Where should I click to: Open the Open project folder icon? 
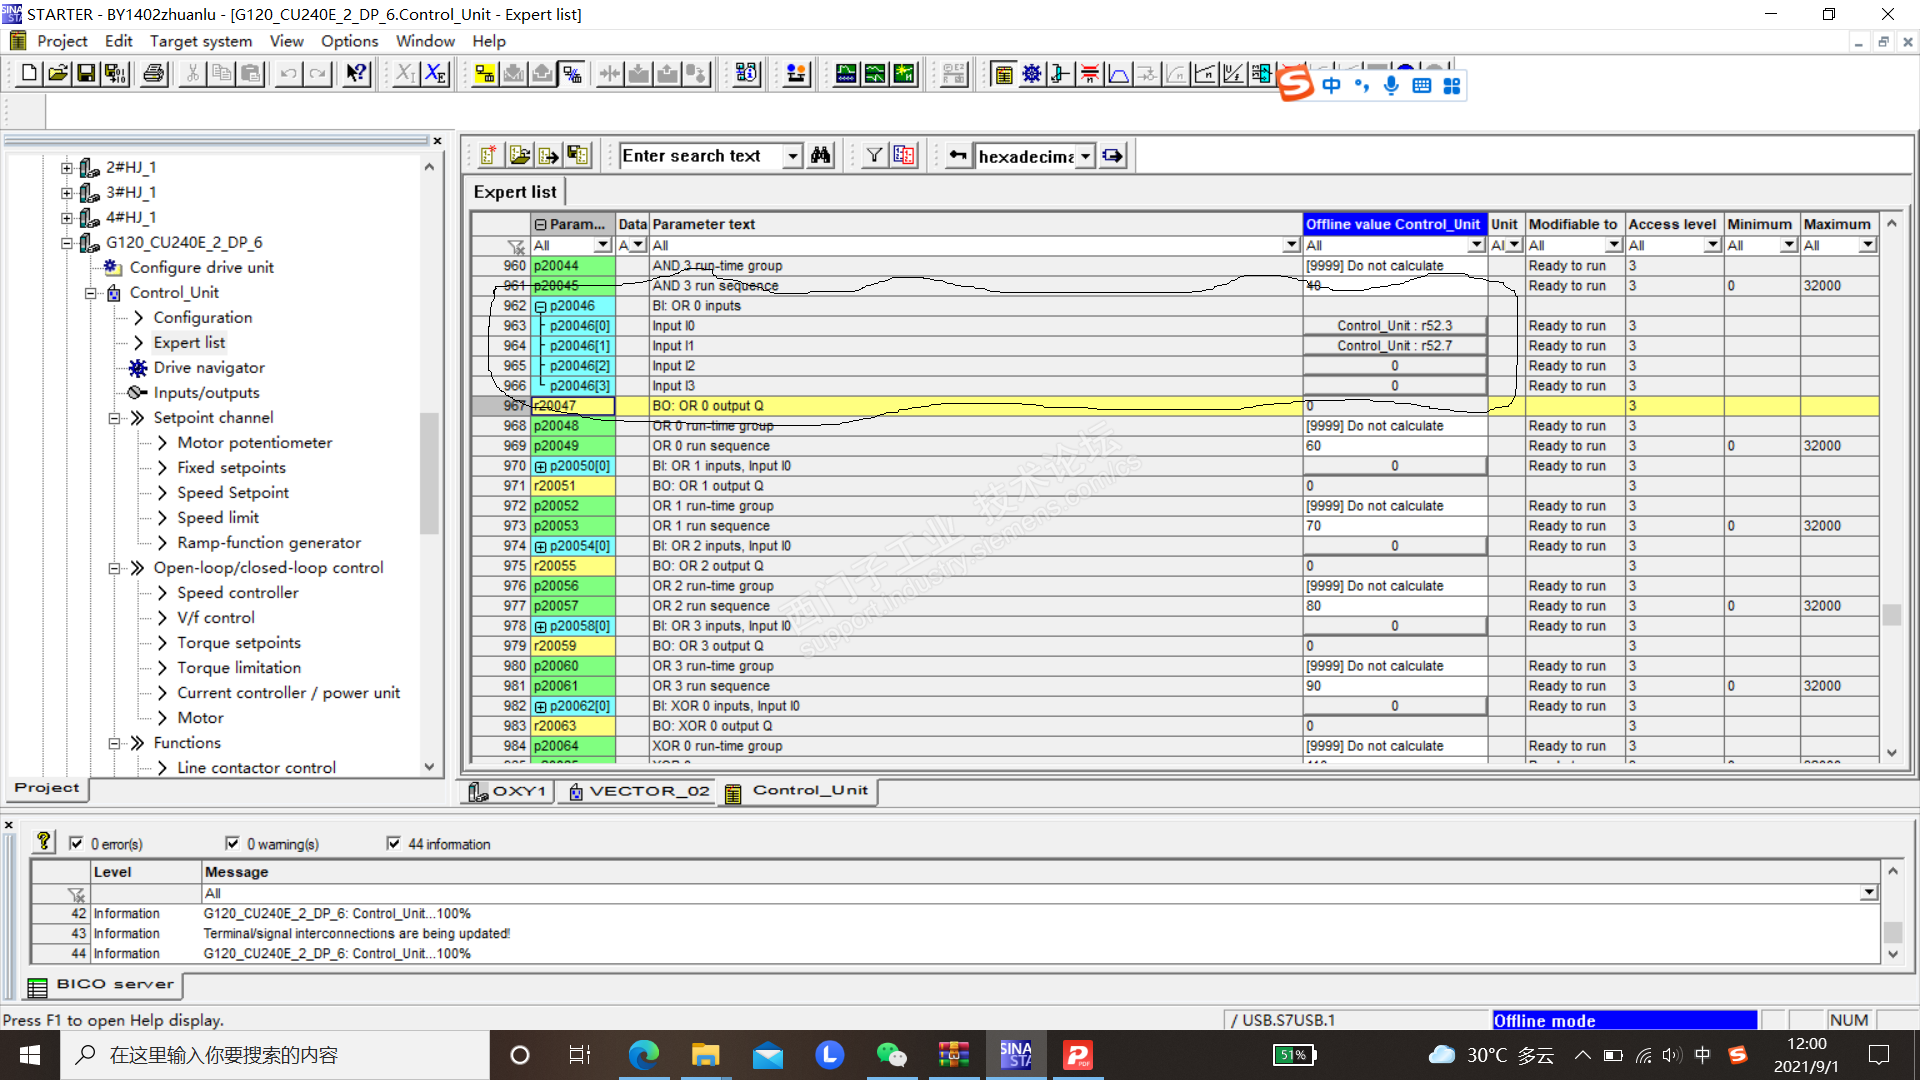point(58,73)
